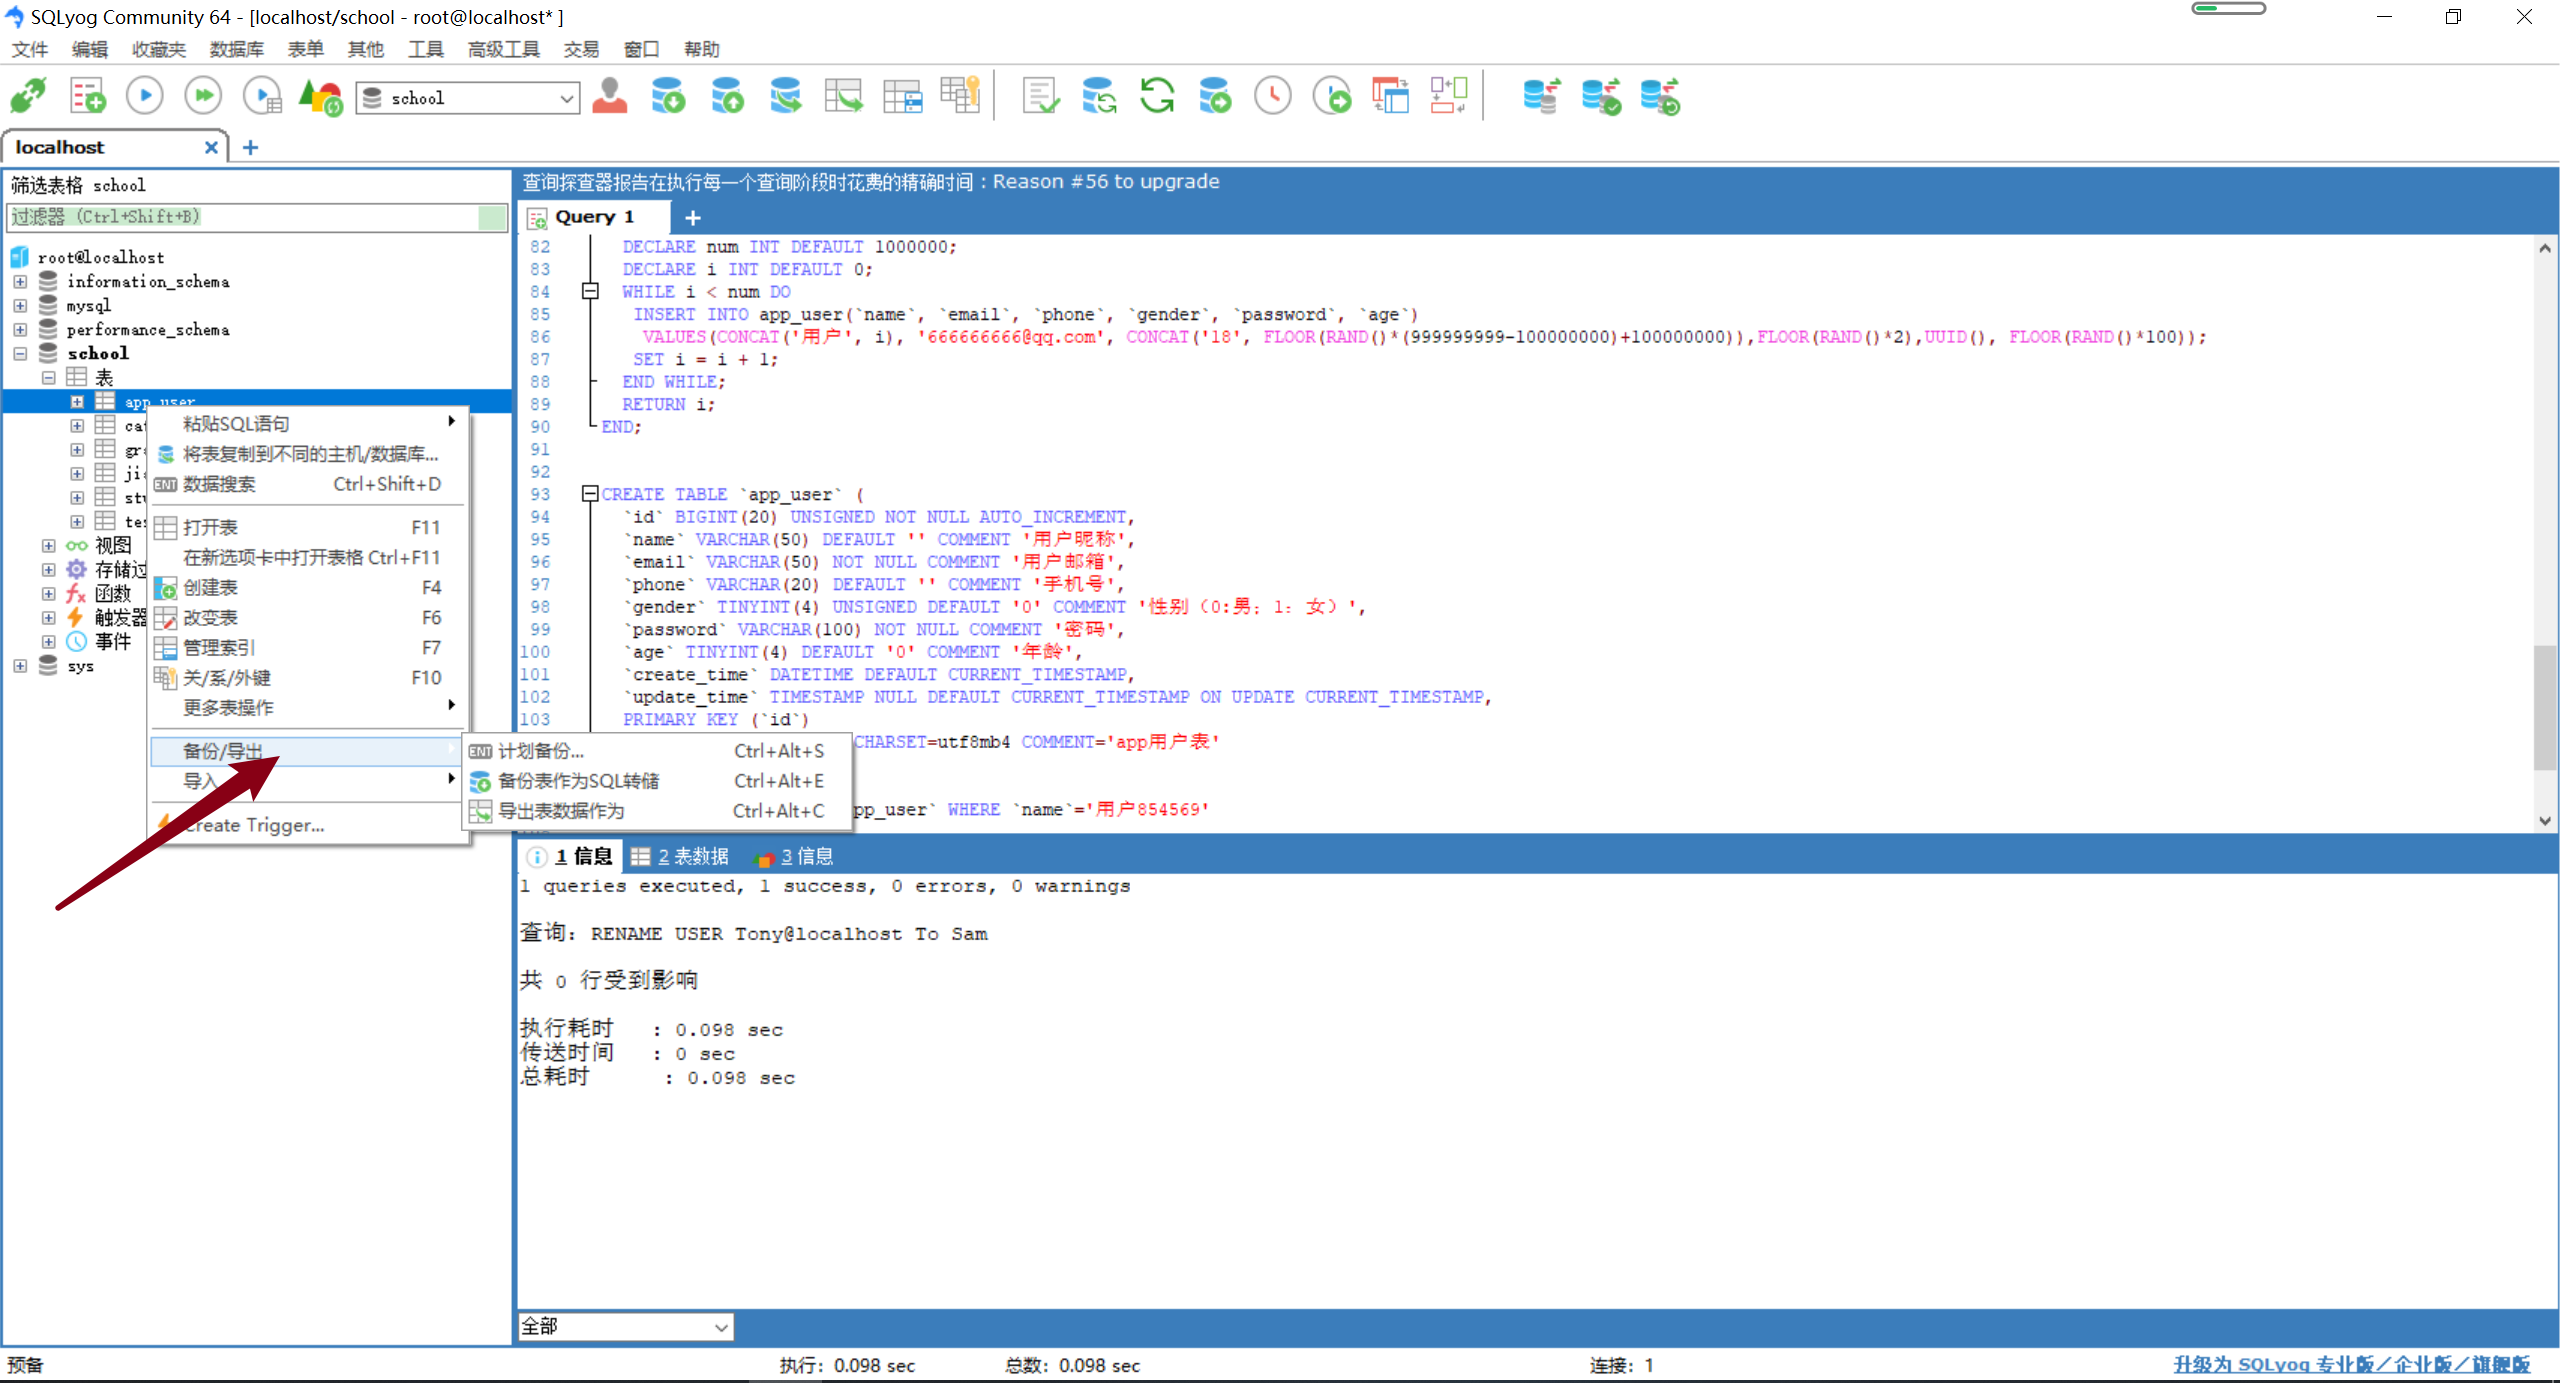Viewport: 2560px width, 1383px height.
Task: Click the new connection plug icon
Action: [28, 96]
